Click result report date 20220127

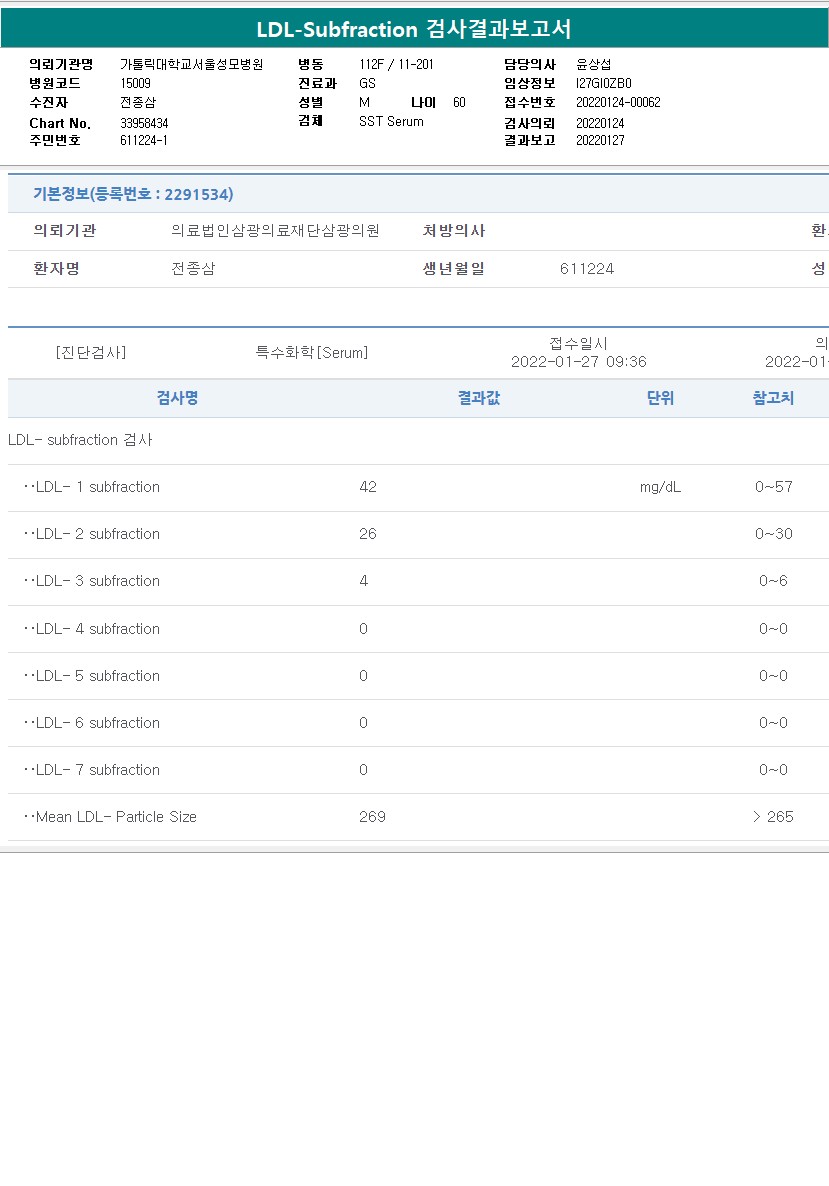600,141
